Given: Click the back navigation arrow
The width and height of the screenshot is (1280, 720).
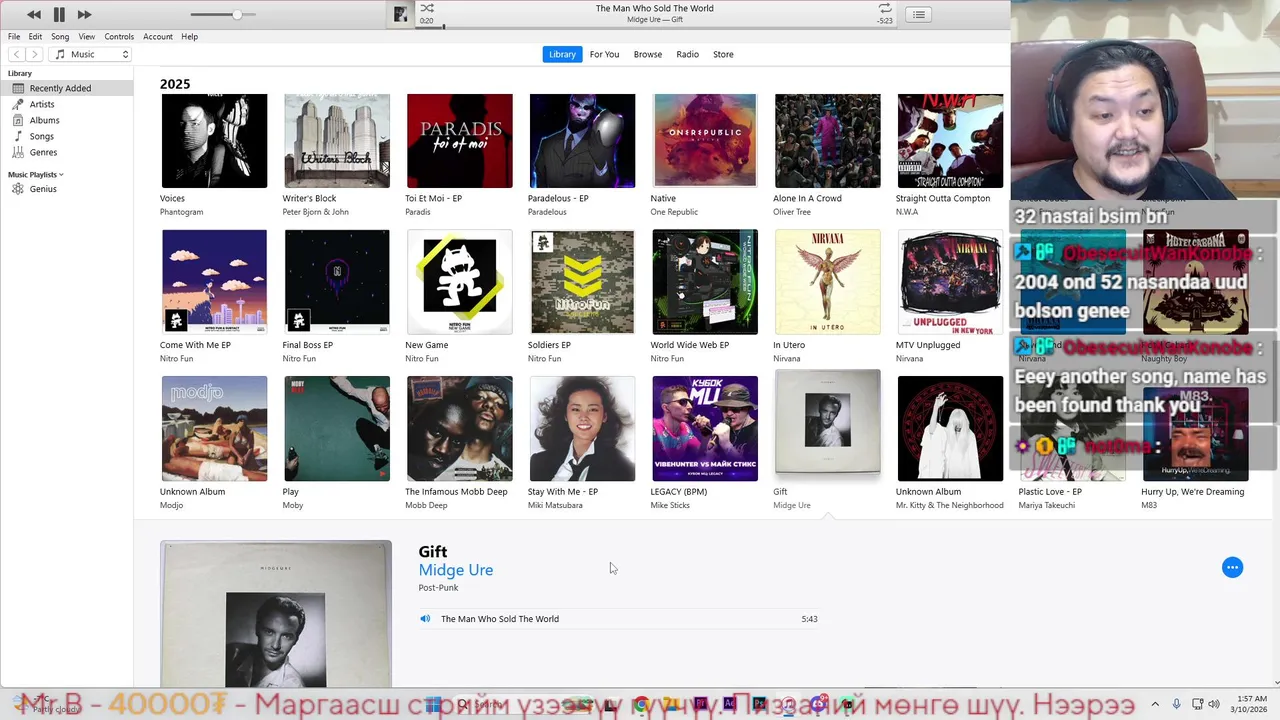Looking at the screenshot, I should (16, 54).
